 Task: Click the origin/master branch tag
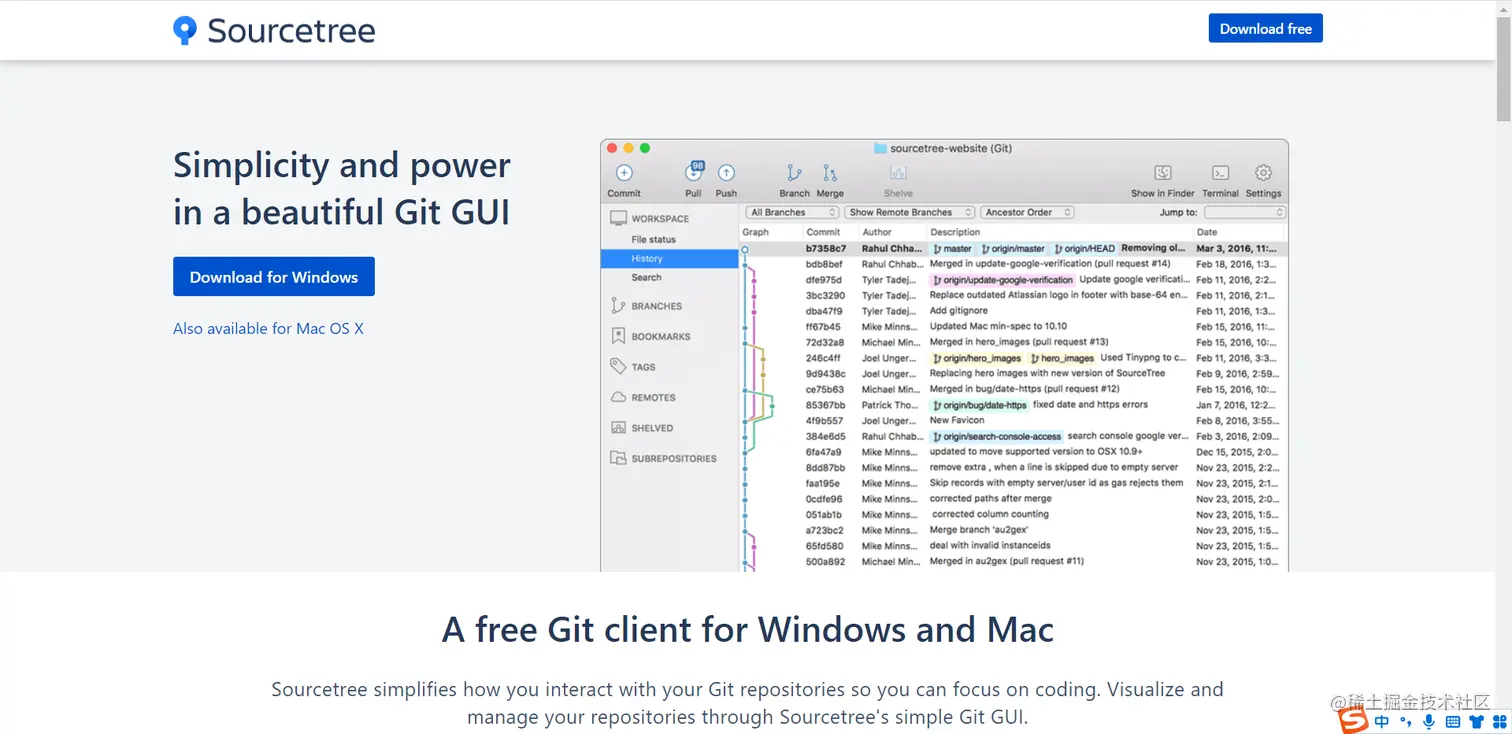coord(1013,248)
